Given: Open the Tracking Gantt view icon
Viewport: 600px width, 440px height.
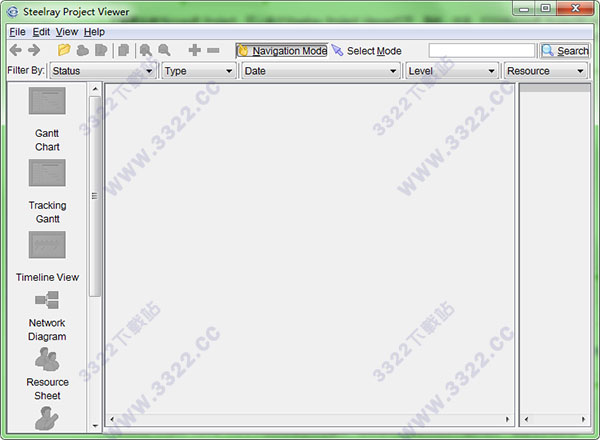Looking at the screenshot, I should click(47, 173).
